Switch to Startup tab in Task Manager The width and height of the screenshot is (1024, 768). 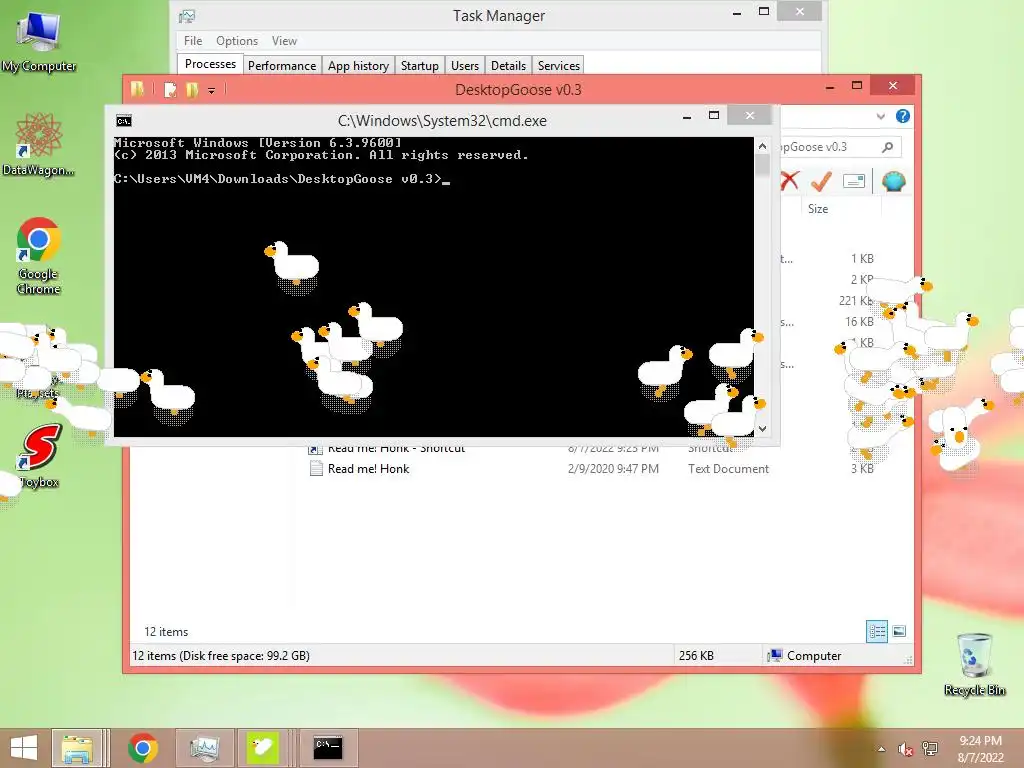[419, 65]
